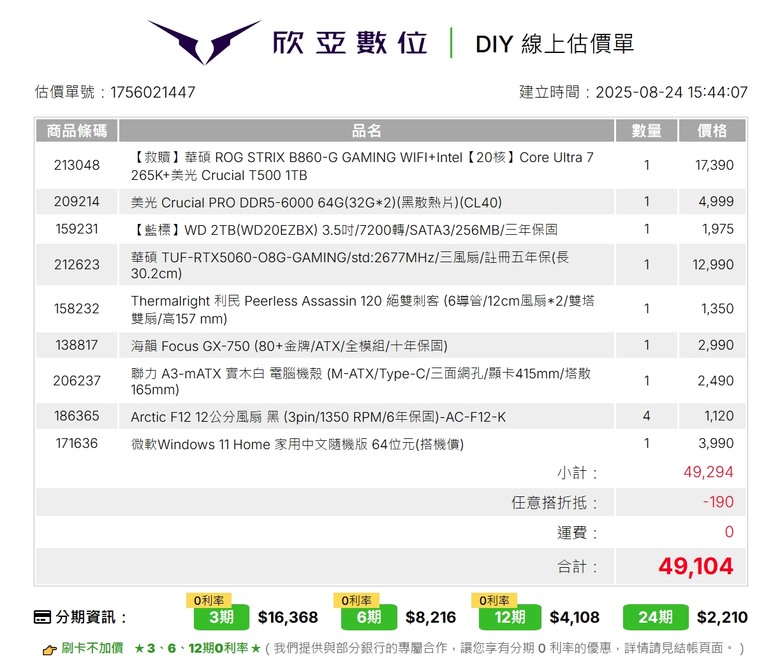Viewport: 780px width, 668px height.
Task: Click the first 2,990 price for Focus GX-750
Action: [716, 345]
